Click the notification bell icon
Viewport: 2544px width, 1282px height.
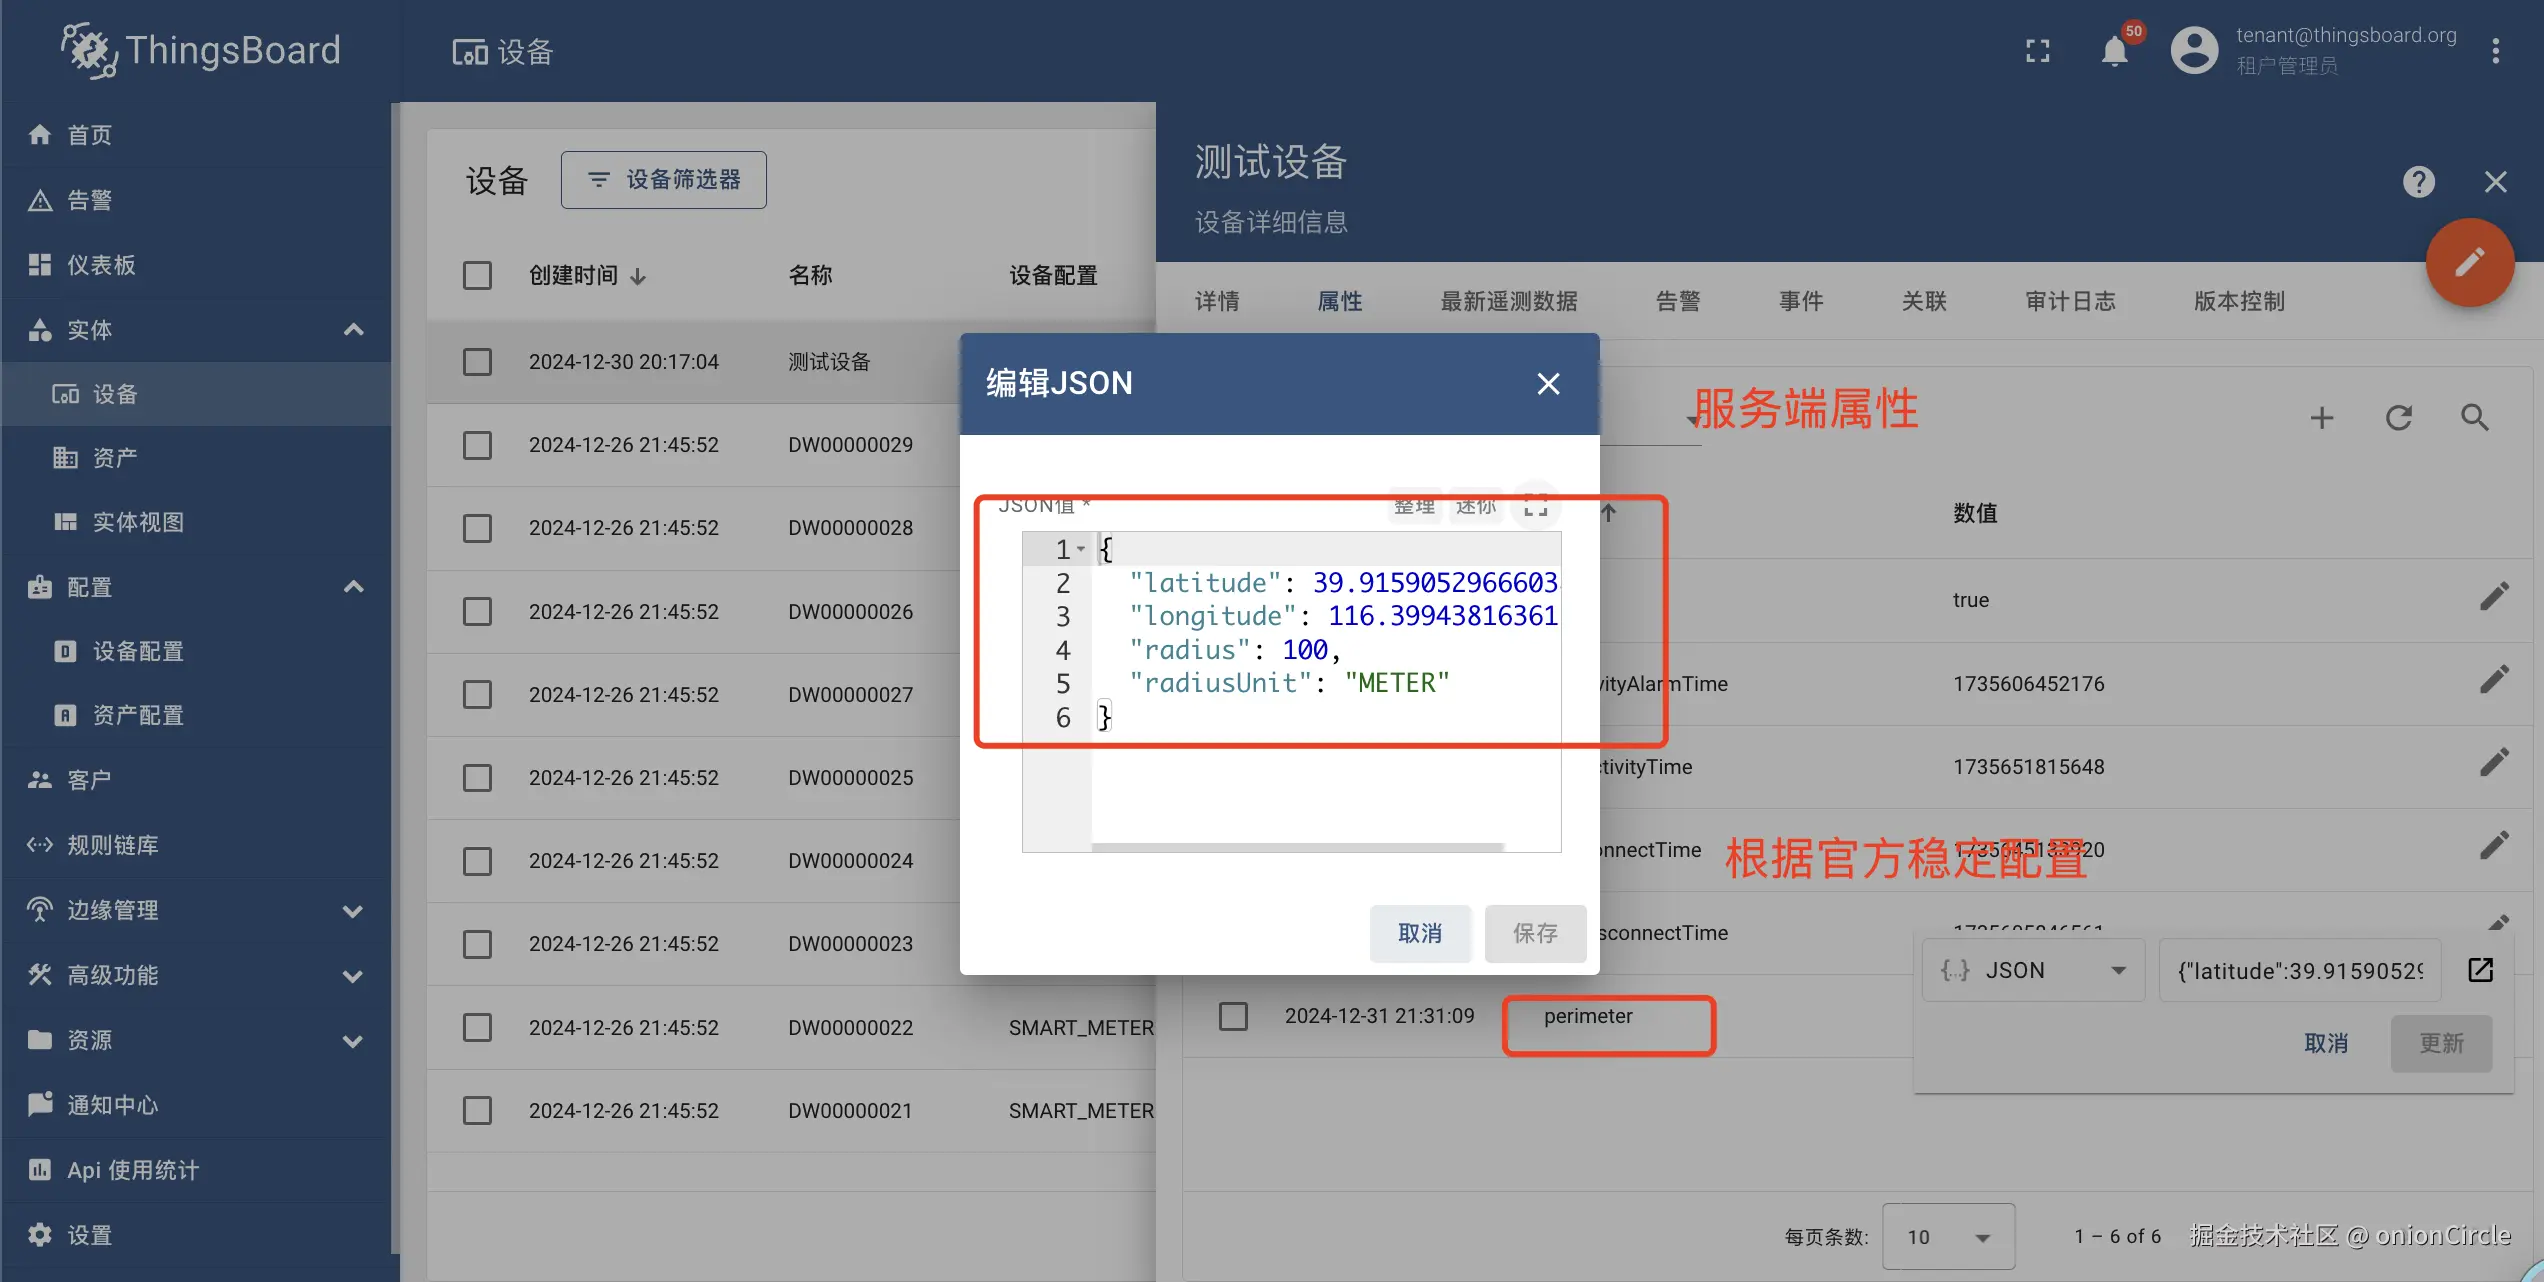click(2114, 51)
